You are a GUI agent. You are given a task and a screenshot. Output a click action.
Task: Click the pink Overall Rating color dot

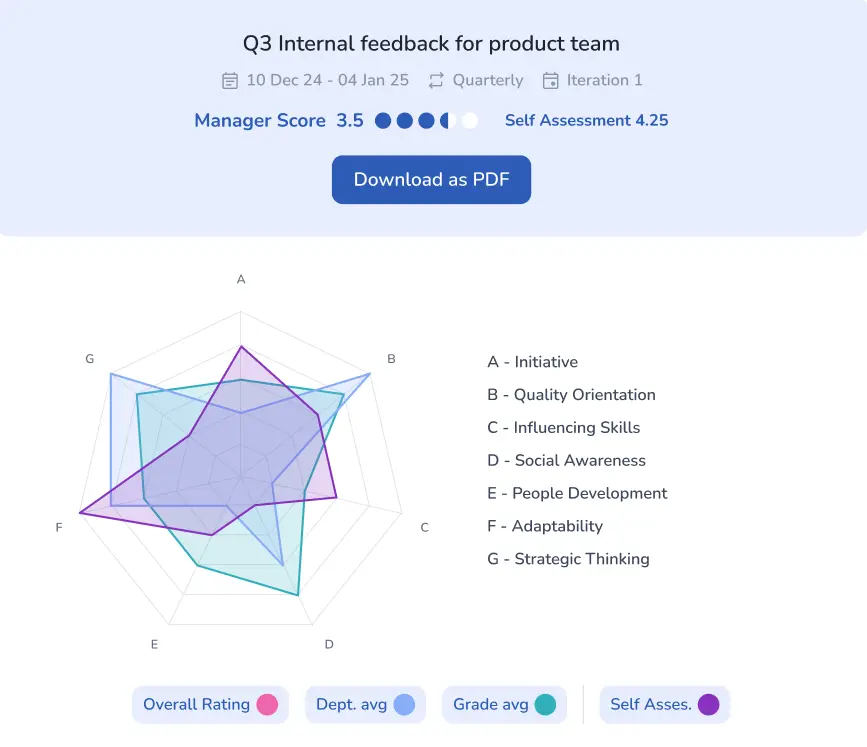click(x=268, y=704)
